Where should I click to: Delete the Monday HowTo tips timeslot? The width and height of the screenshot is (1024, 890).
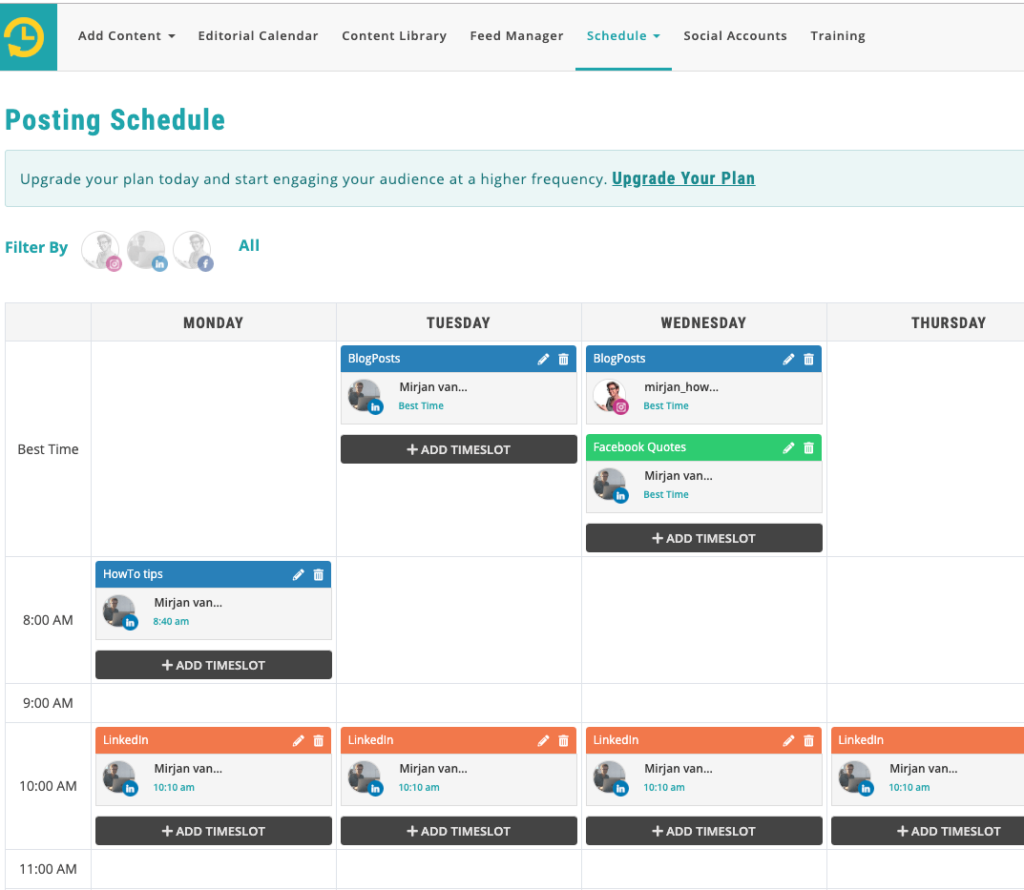pyautogui.click(x=319, y=574)
